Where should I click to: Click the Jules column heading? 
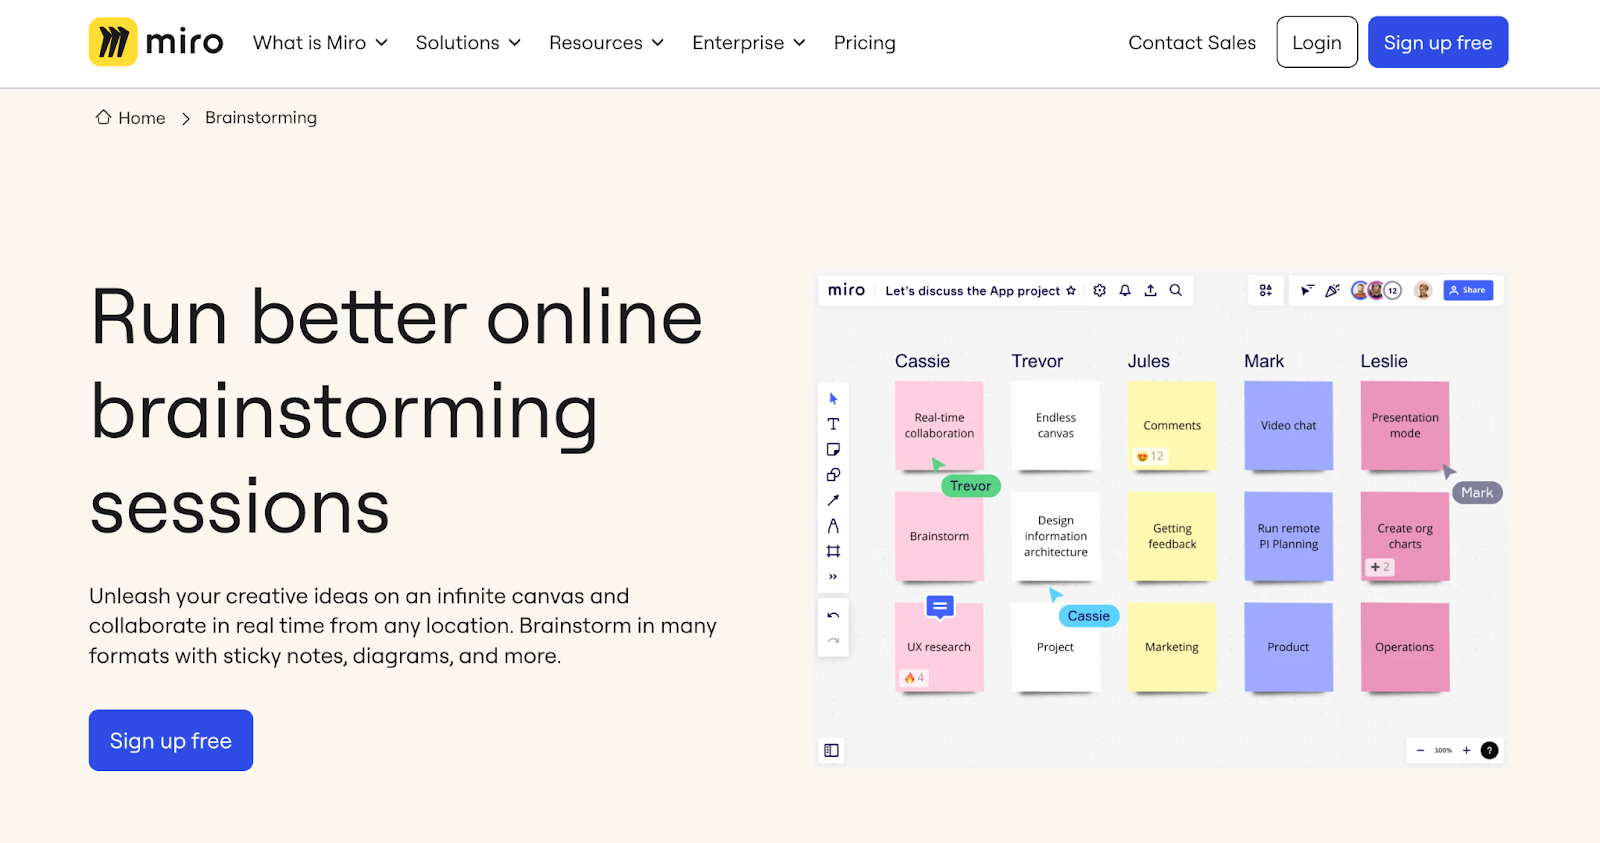click(x=1148, y=361)
